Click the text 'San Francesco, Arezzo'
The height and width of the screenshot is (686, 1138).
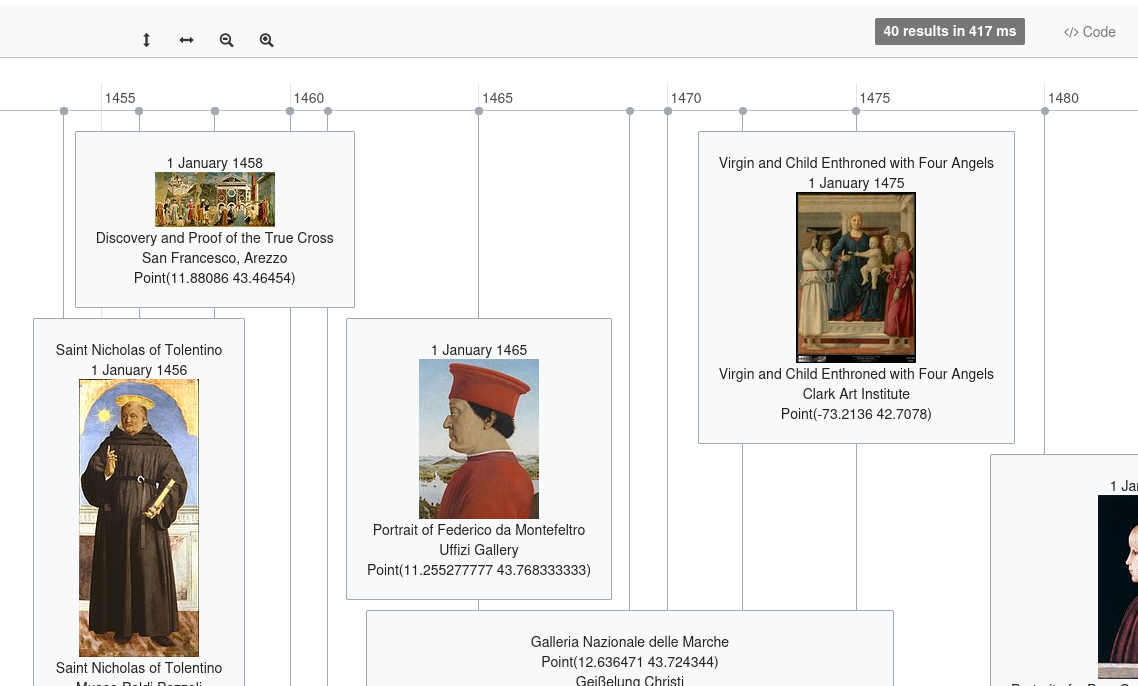215,258
